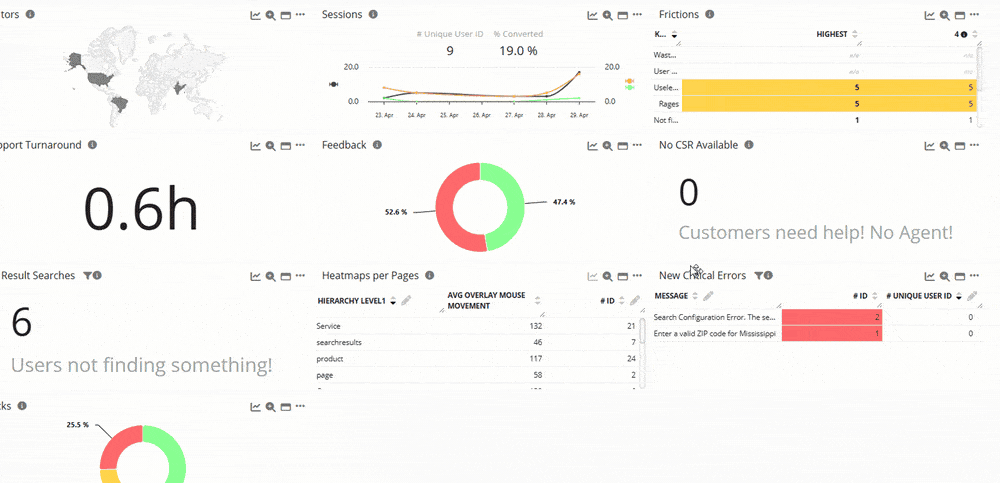Sort errors by # UNIQUE USER ID arrow
Viewport: 1000px width, 483px height.
pyautogui.click(x=959, y=296)
